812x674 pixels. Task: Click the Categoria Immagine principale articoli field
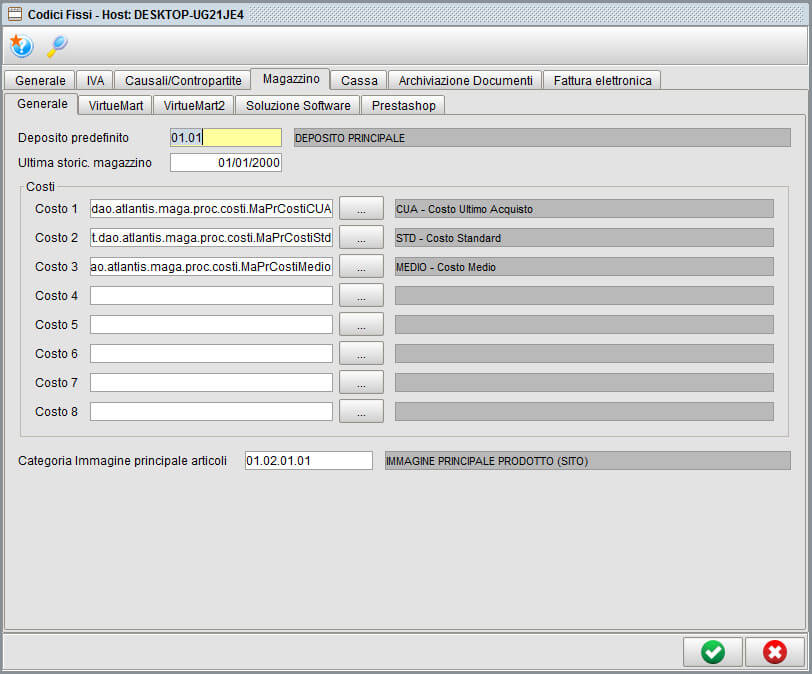pyautogui.click(x=308, y=461)
